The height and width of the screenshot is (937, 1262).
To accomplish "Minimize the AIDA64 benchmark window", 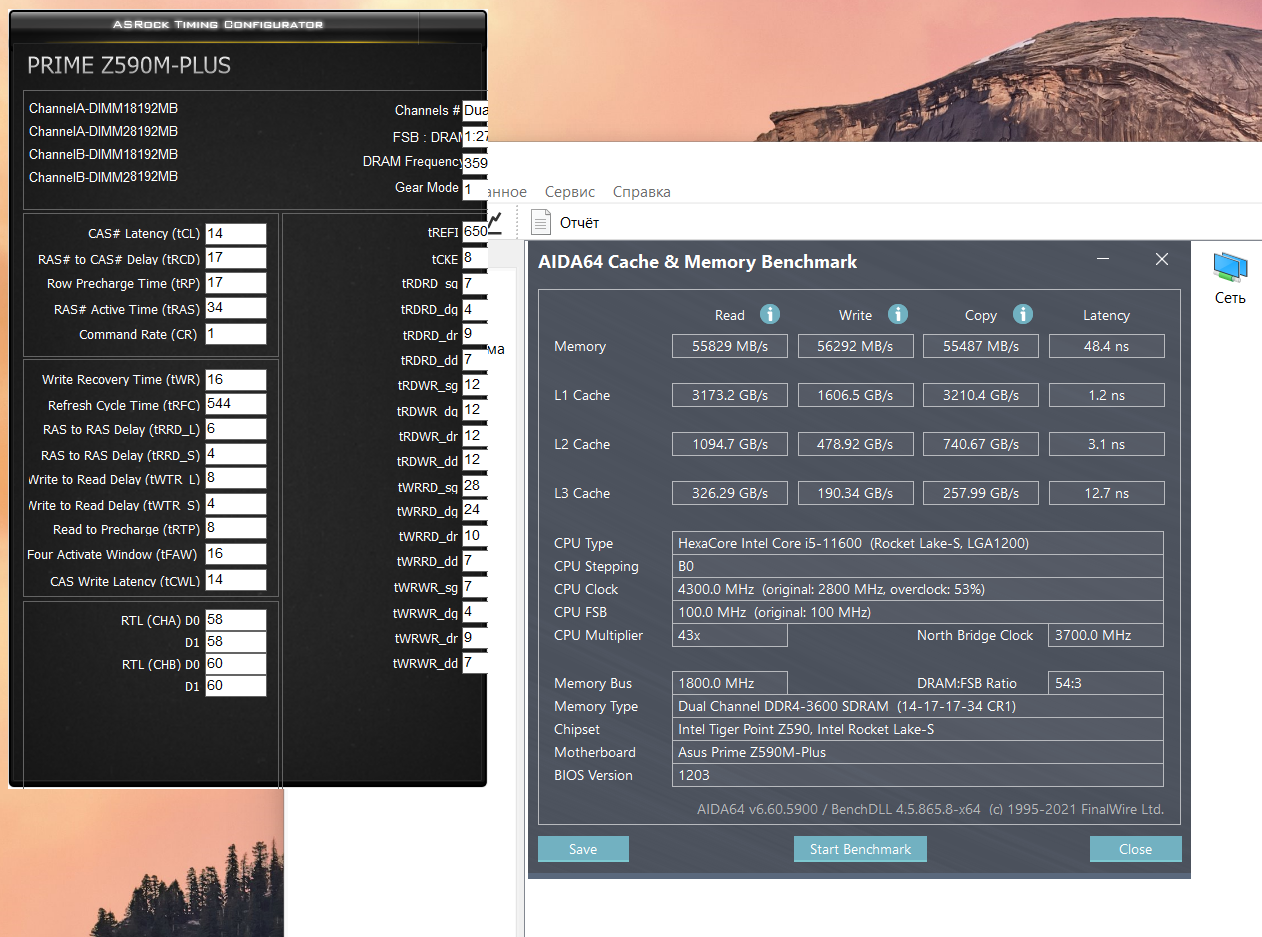I will [x=1103, y=260].
